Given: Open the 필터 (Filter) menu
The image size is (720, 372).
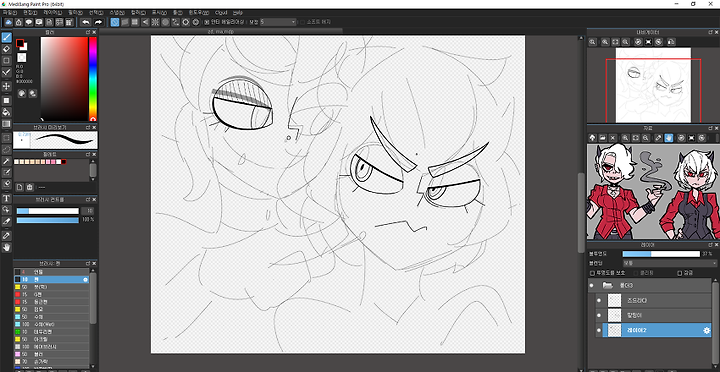Looking at the screenshot, I should click(x=75, y=12).
